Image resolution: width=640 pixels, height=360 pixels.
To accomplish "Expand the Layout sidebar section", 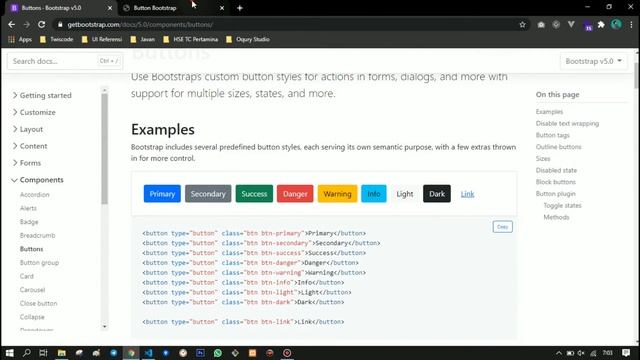I will [x=28, y=129].
